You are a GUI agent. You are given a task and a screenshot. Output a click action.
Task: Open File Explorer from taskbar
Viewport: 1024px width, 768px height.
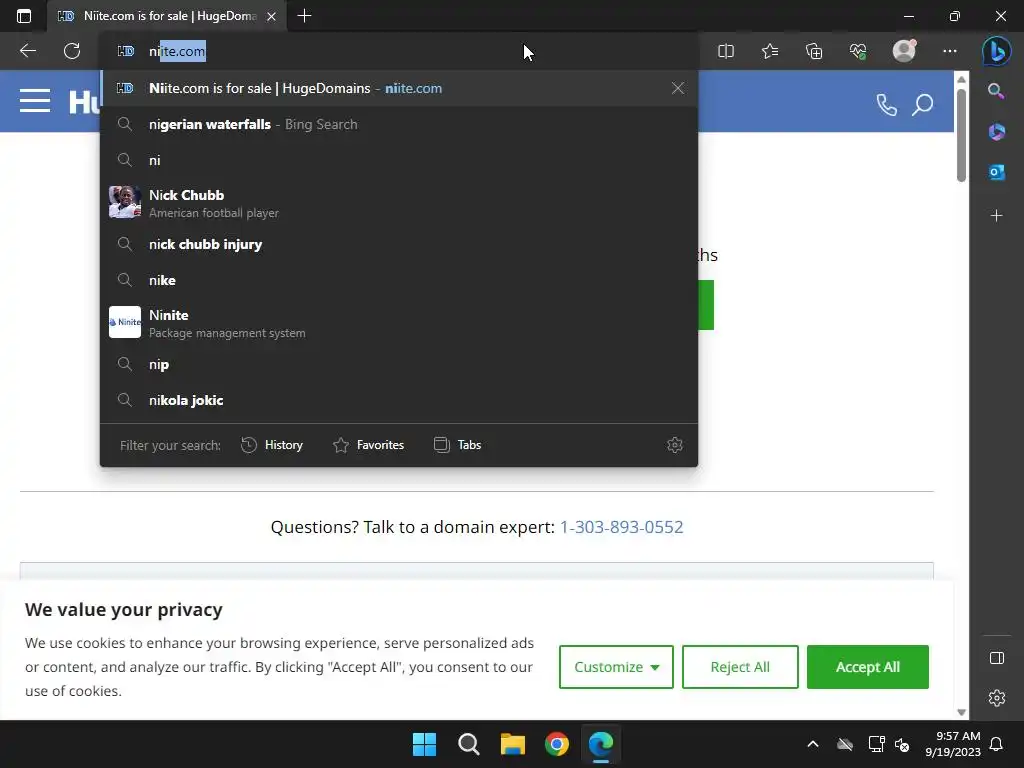point(513,744)
